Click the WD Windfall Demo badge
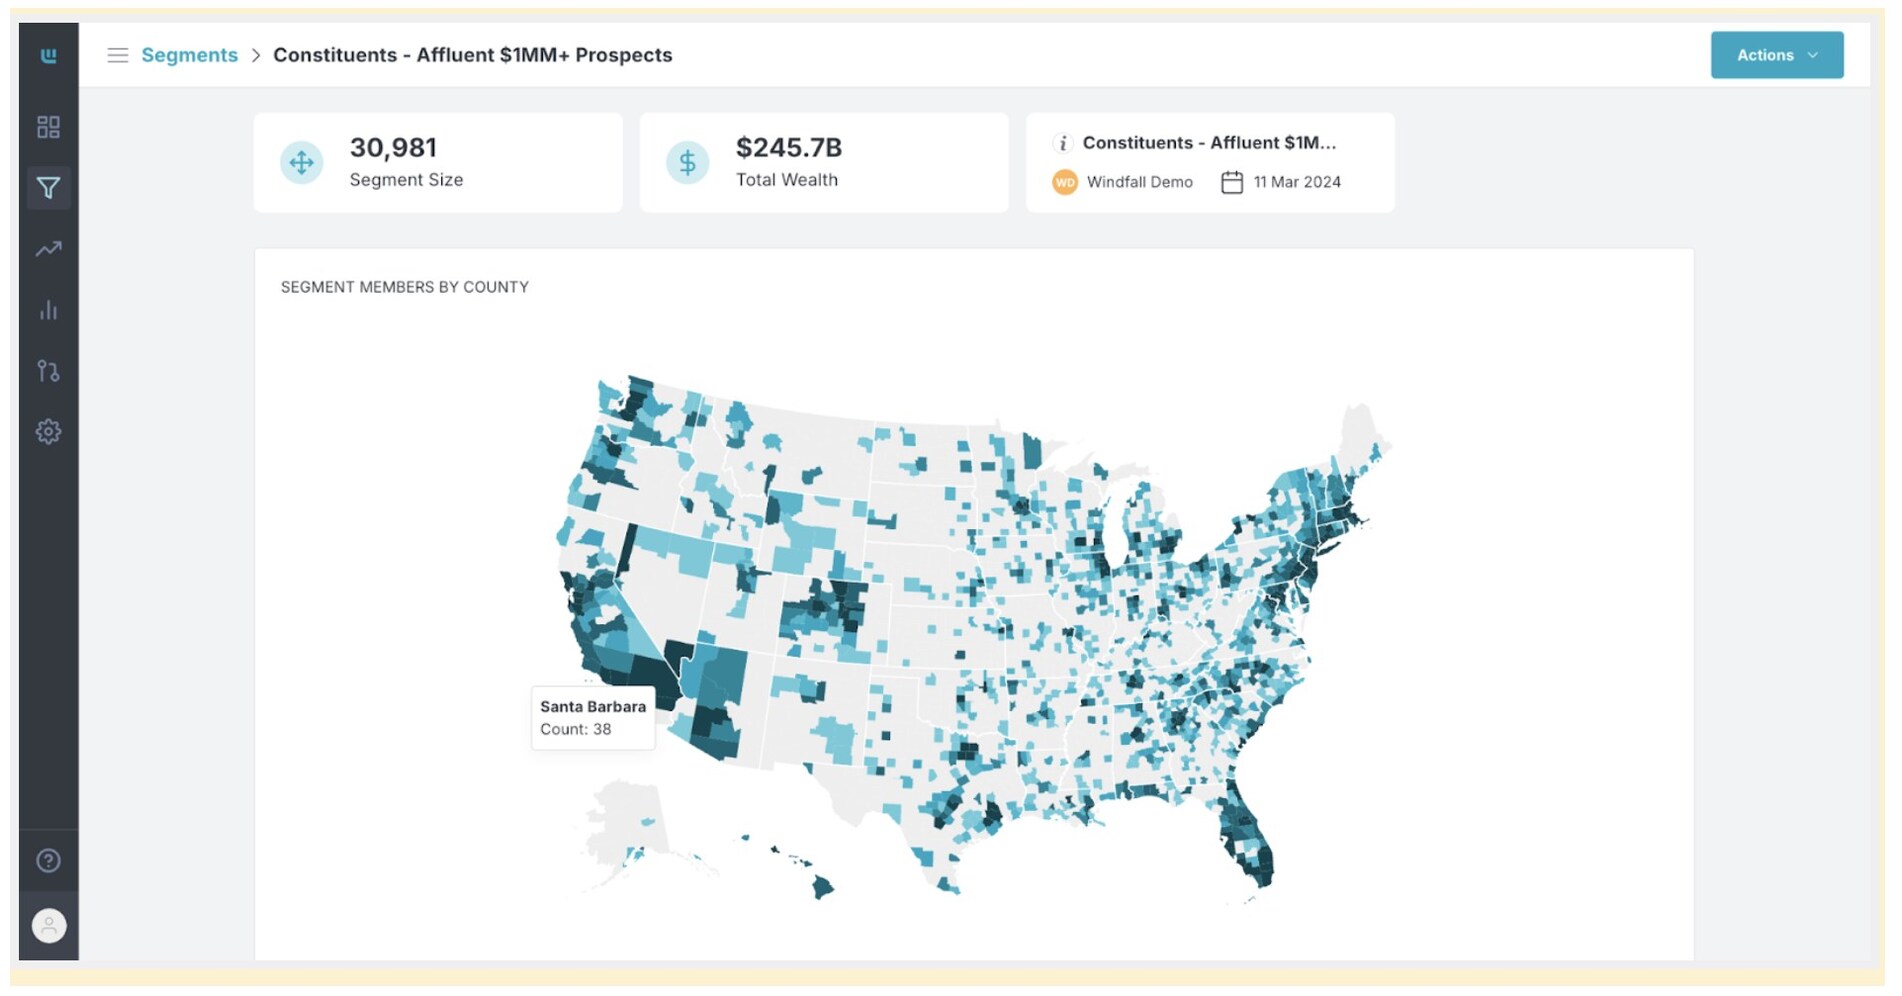 (x=1064, y=182)
